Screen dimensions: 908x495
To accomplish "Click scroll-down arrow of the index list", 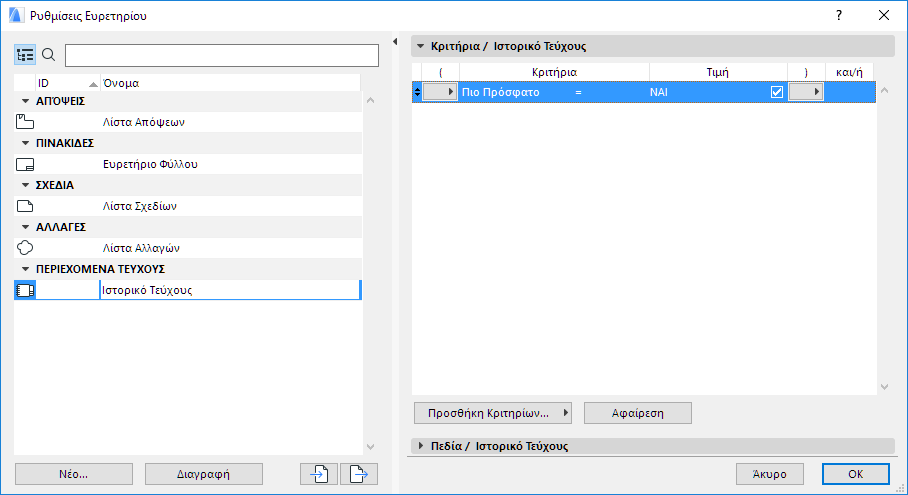I will [371, 447].
